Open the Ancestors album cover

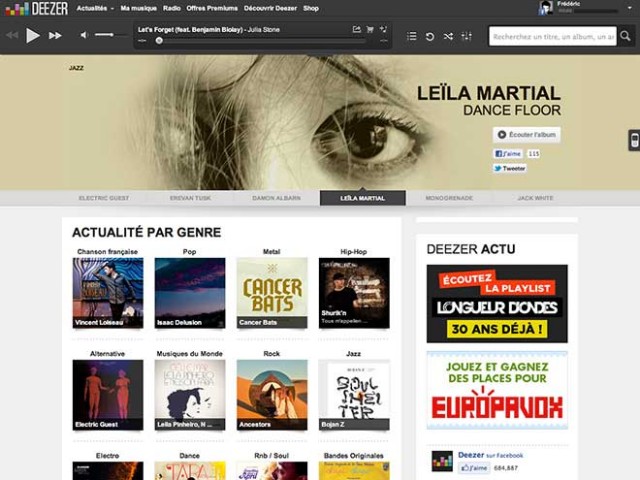[x=272, y=395]
